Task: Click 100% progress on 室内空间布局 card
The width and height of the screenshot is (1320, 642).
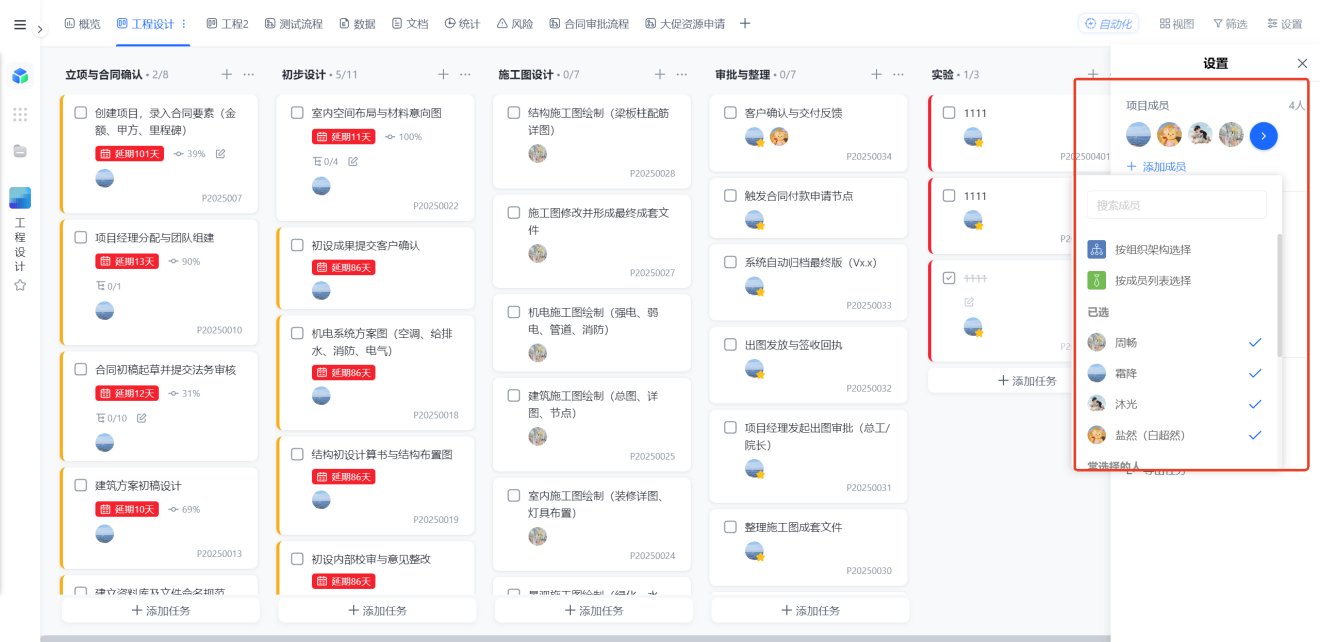Action: 404,137
